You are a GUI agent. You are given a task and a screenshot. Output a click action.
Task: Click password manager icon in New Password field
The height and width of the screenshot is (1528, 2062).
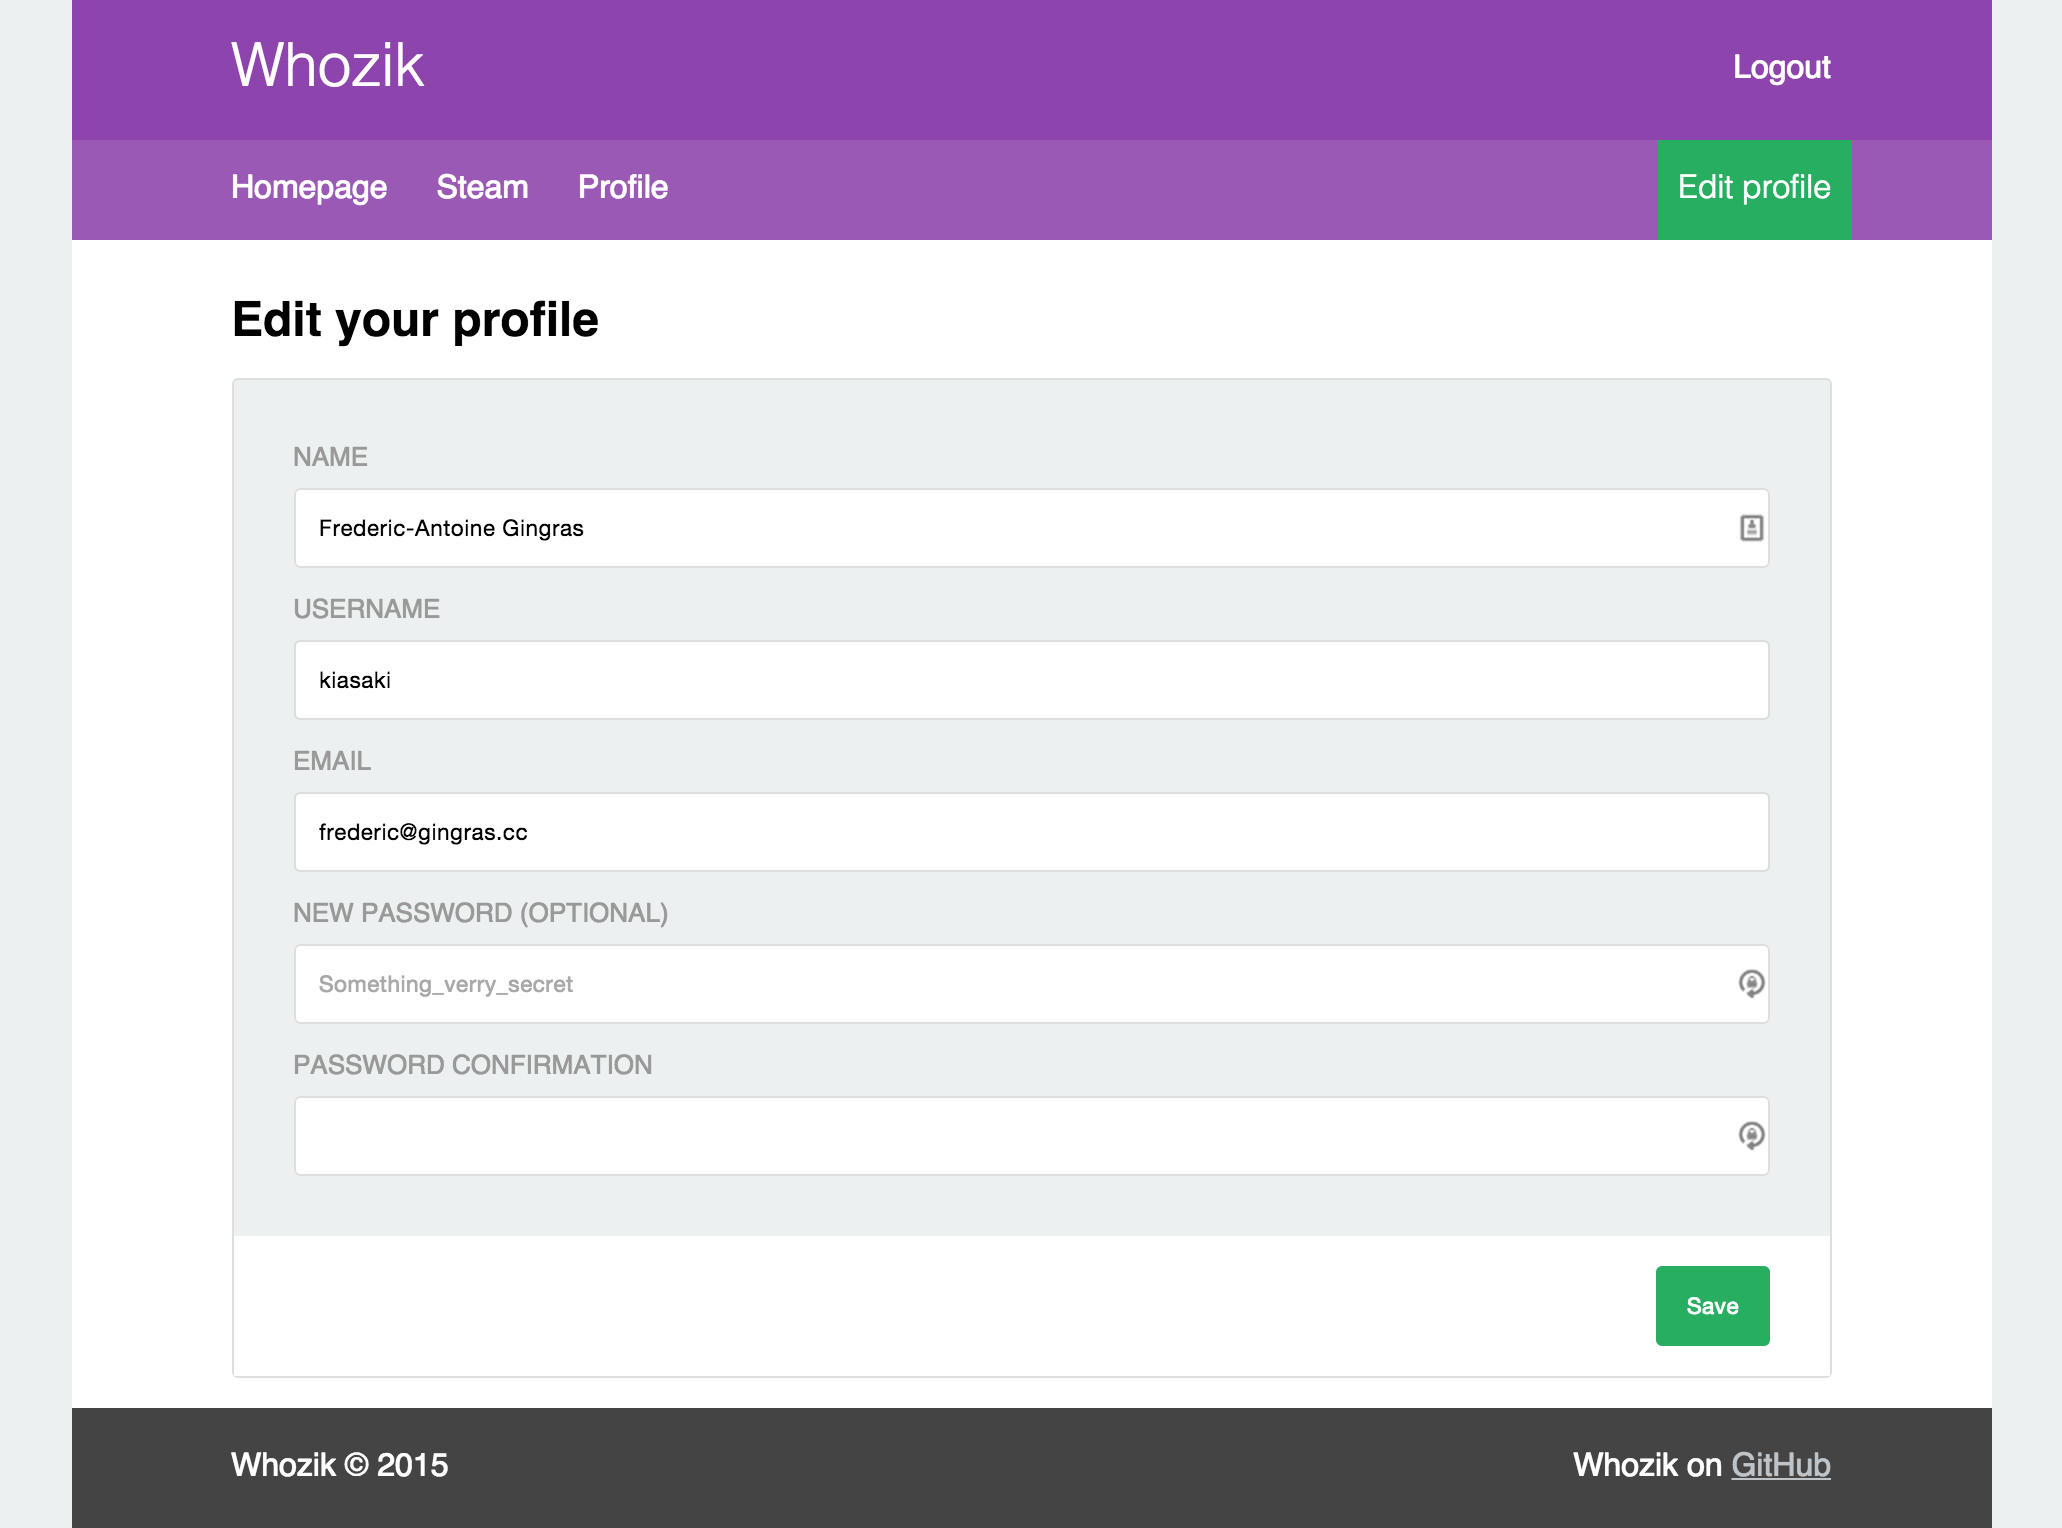(1750, 984)
